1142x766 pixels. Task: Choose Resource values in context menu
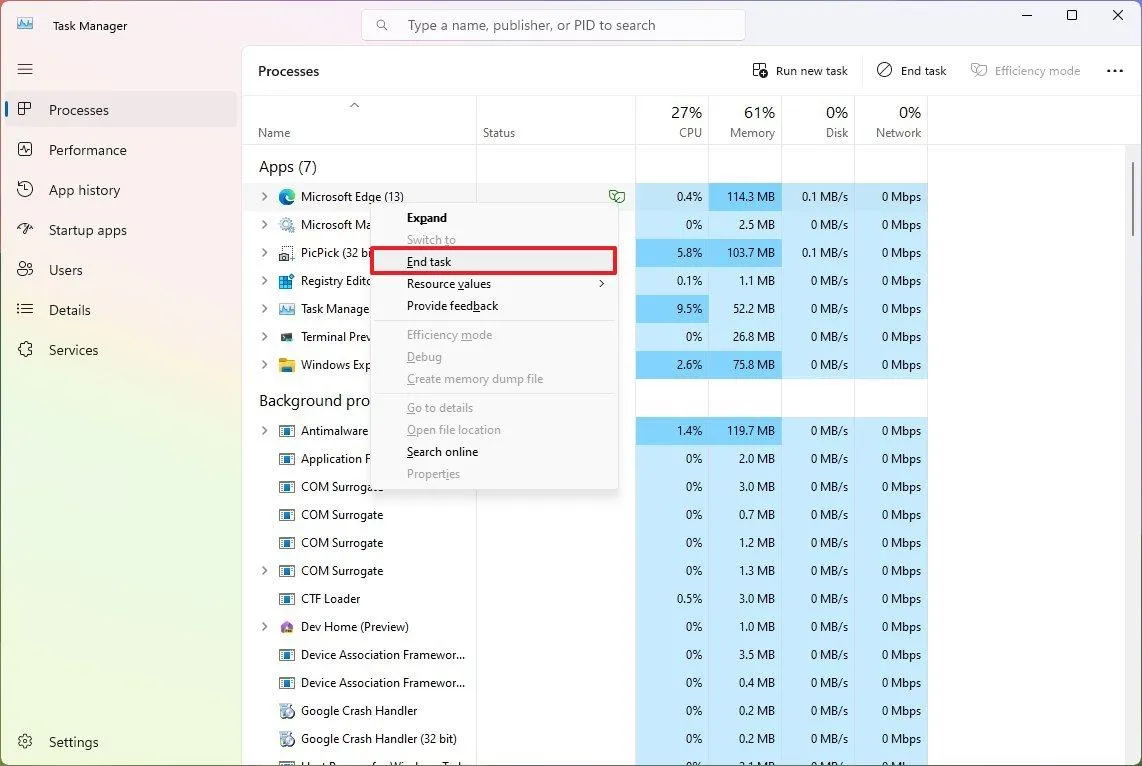click(494, 284)
